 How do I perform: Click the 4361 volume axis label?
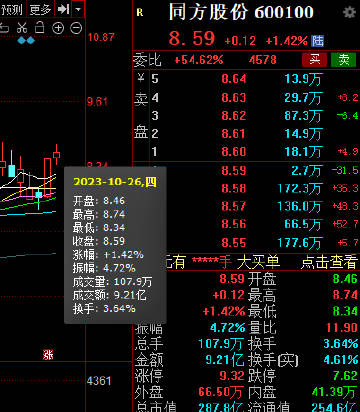tap(99, 381)
